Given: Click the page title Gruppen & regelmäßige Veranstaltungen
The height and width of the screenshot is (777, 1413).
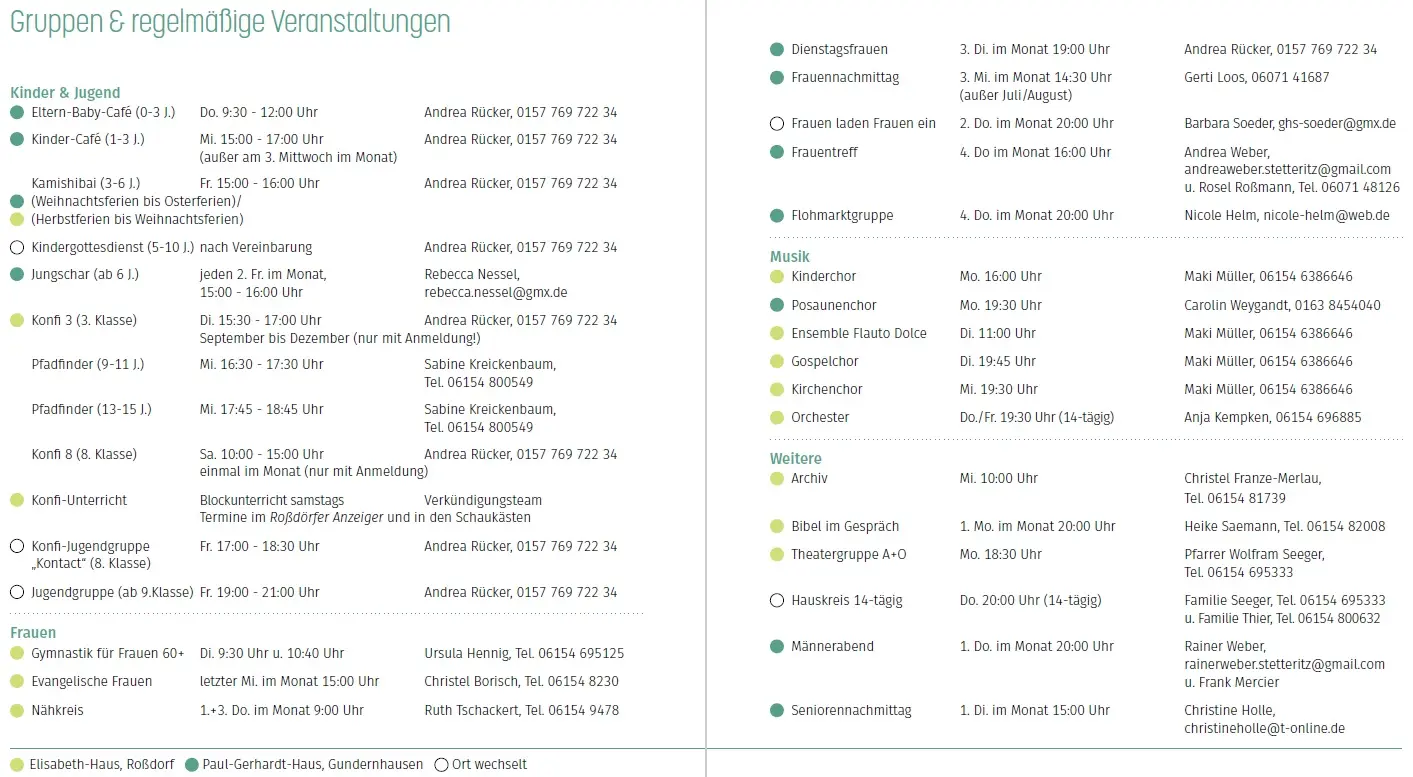Looking at the screenshot, I should [x=230, y=22].
